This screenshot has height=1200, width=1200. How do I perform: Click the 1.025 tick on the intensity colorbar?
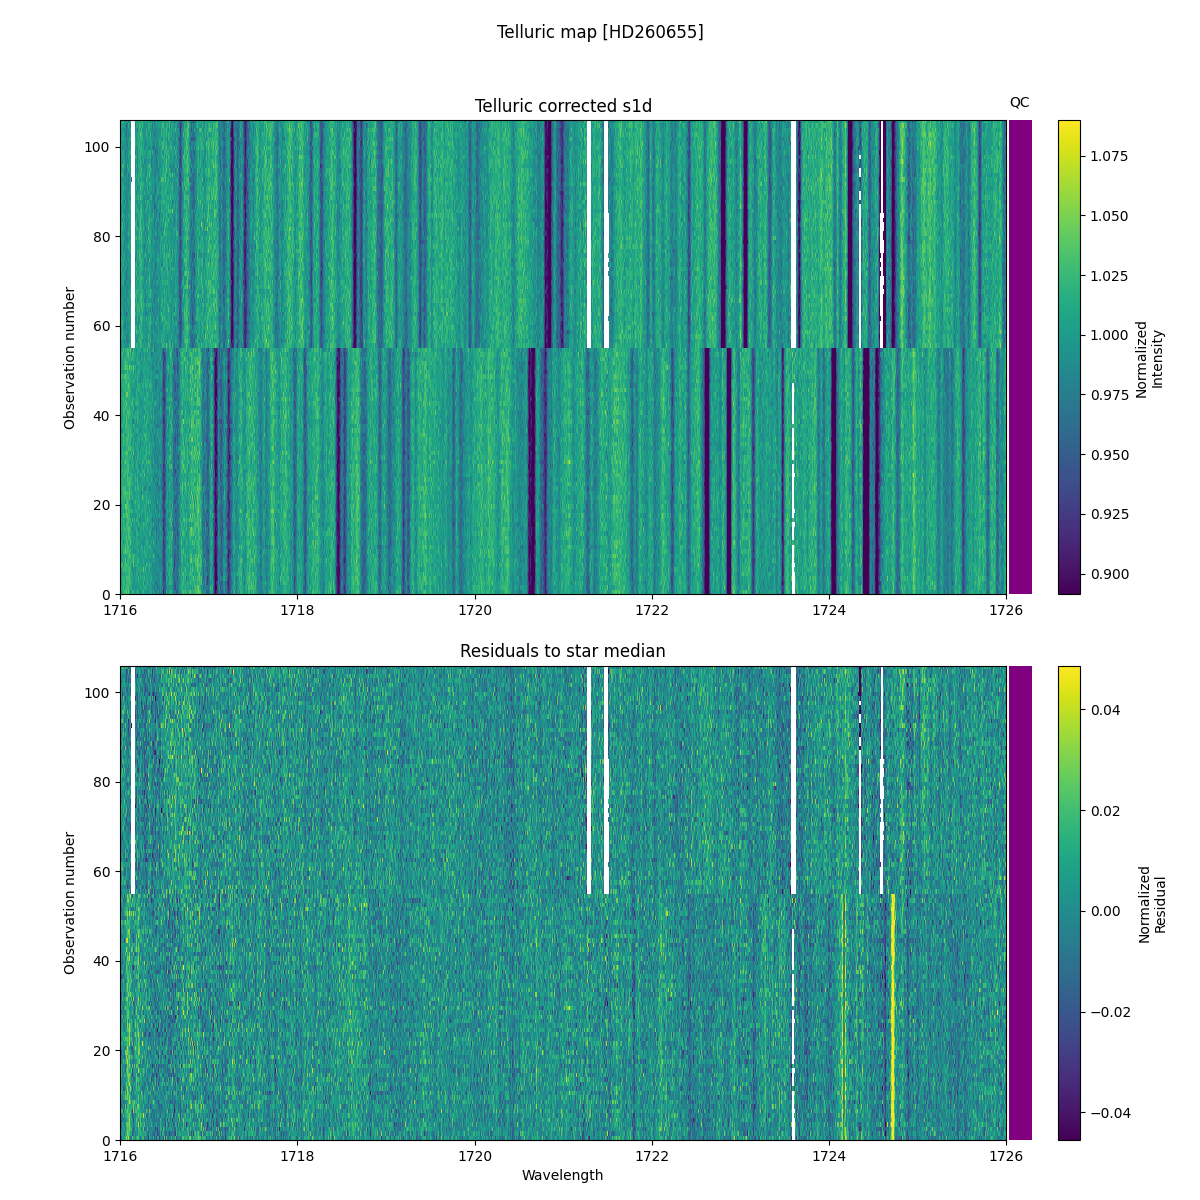pos(1109,275)
